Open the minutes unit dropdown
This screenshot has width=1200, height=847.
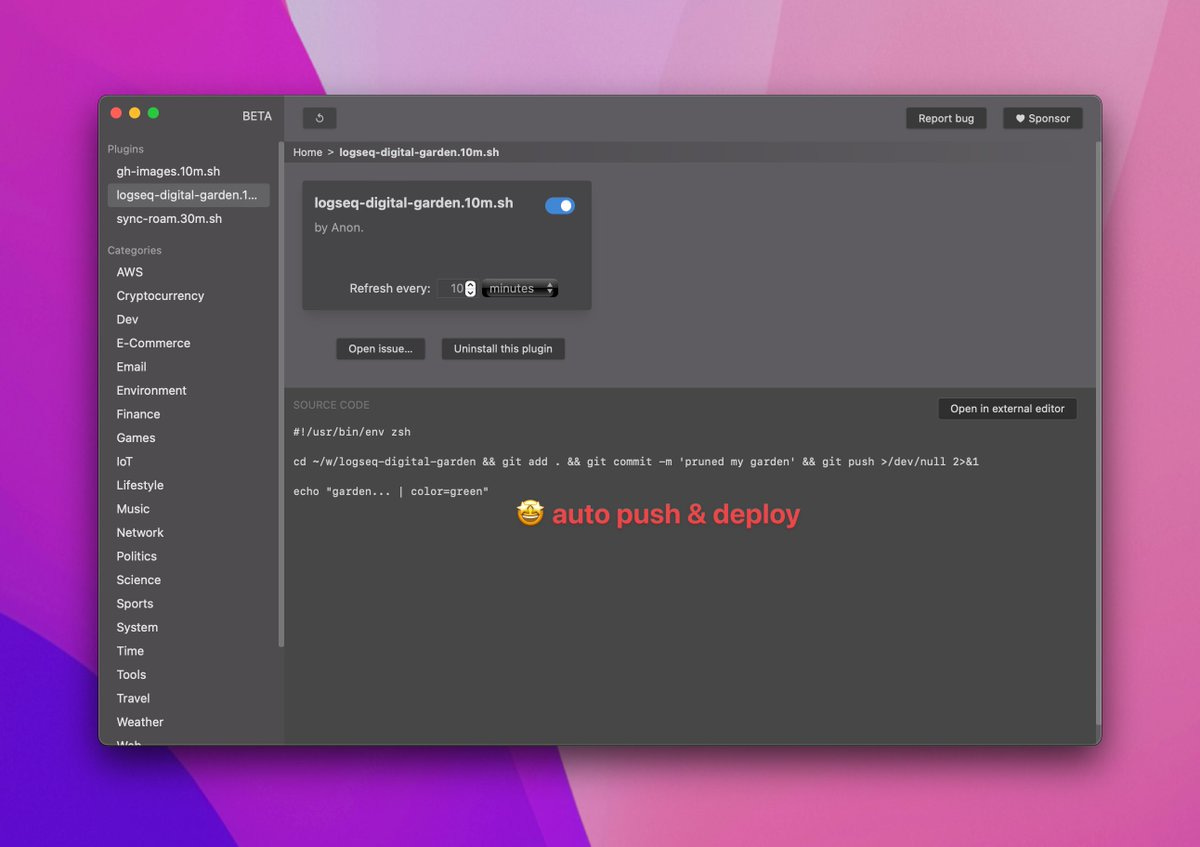point(520,288)
